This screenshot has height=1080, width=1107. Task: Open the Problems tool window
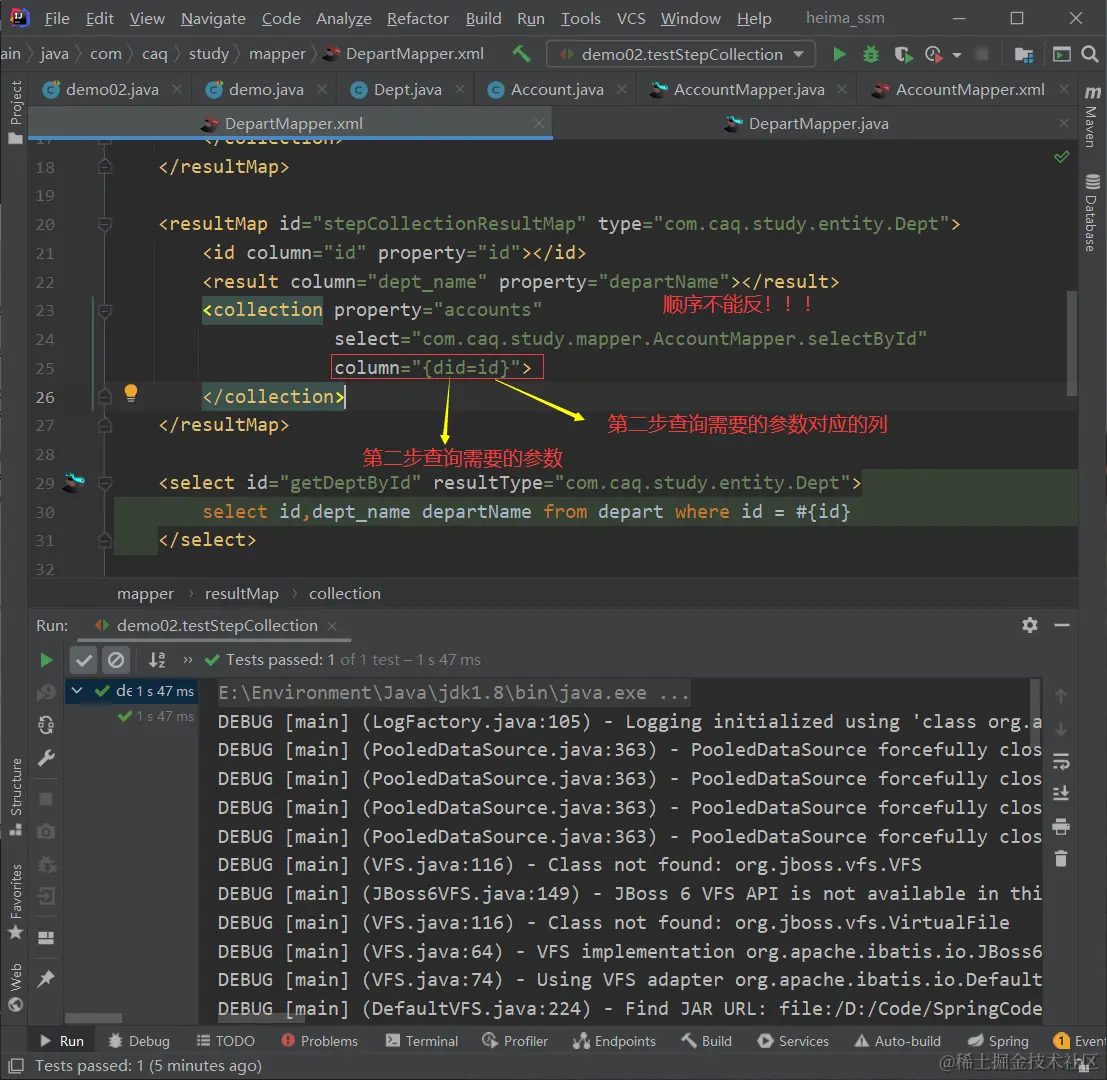(x=319, y=1040)
